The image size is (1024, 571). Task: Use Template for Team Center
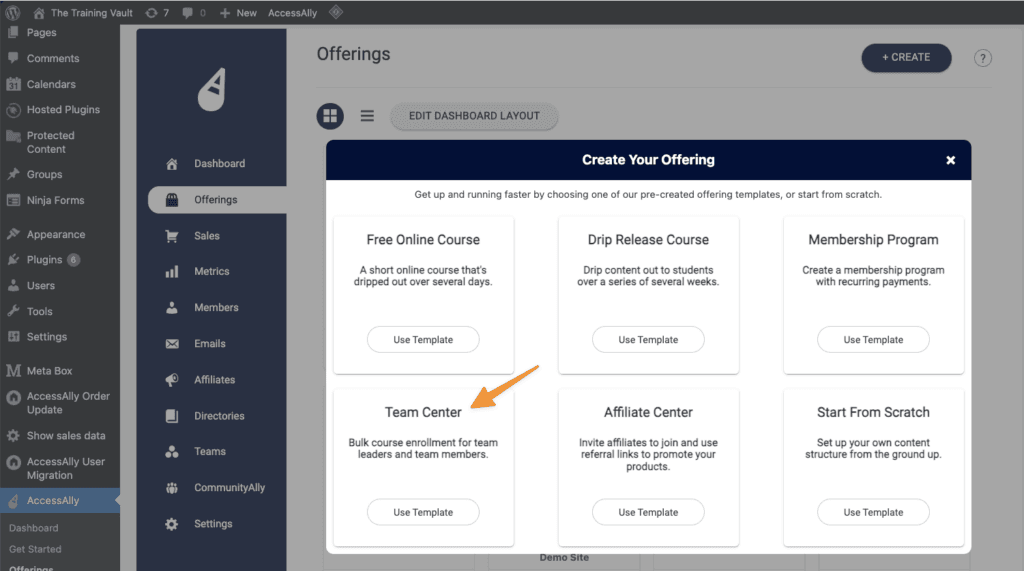(x=423, y=512)
